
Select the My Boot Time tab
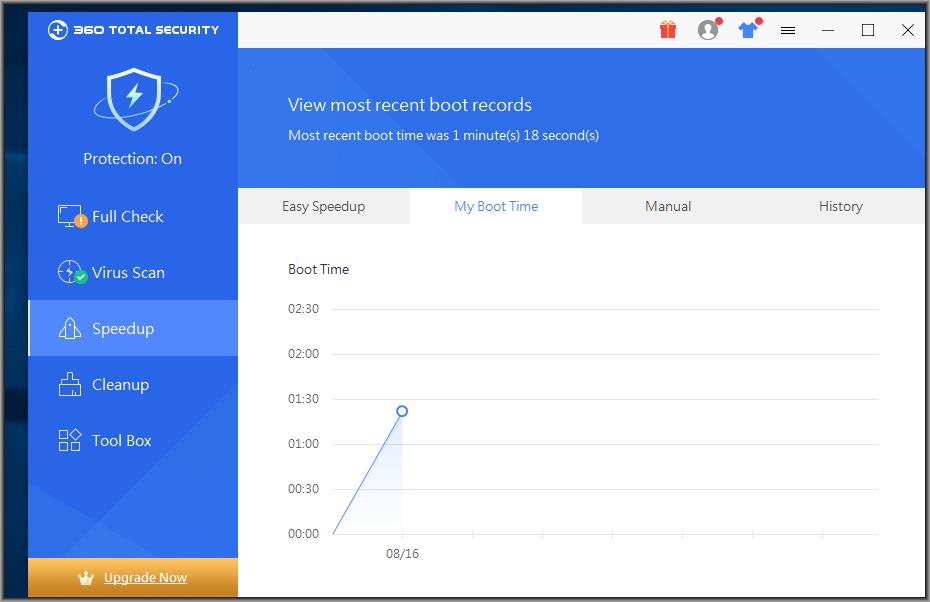click(496, 207)
